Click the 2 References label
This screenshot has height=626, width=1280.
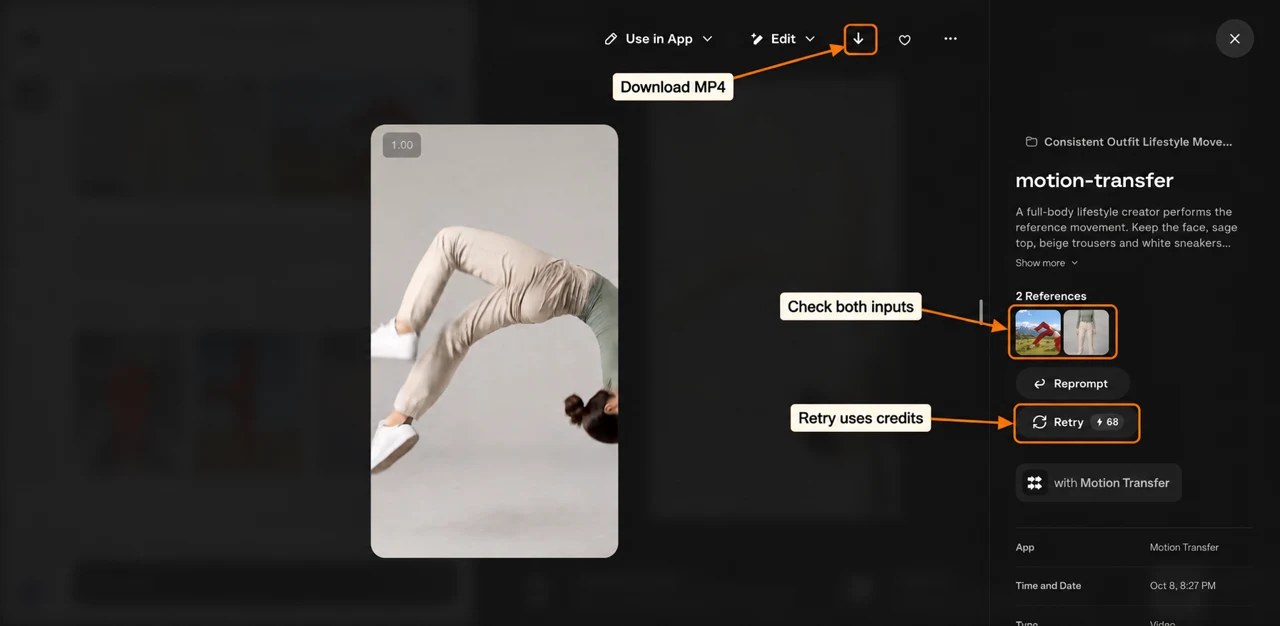coord(1051,296)
